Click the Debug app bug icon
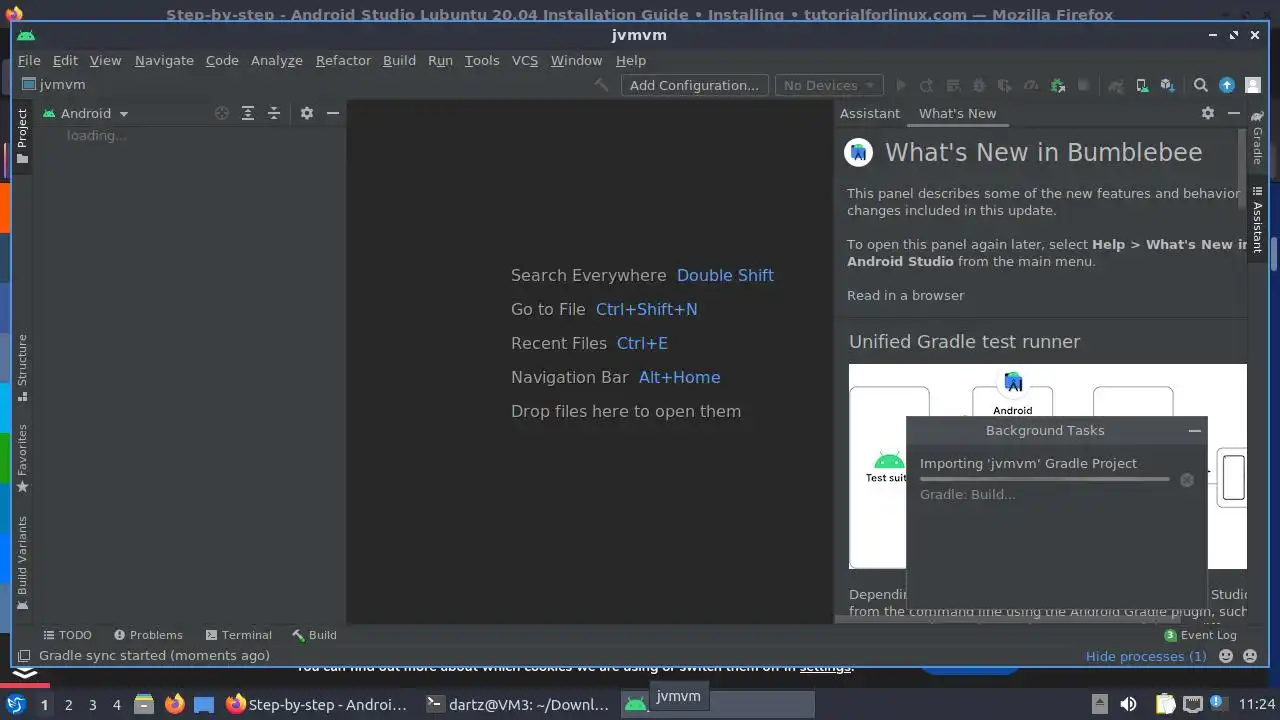This screenshot has height=720, width=1280. tap(979, 85)
